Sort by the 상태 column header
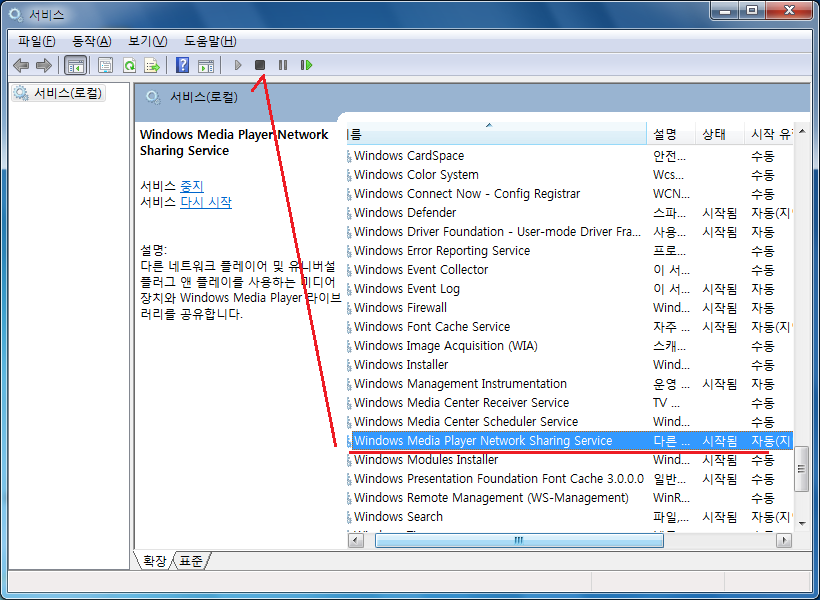The height and width of the screenshot is (600, 820). click(720, 134)
